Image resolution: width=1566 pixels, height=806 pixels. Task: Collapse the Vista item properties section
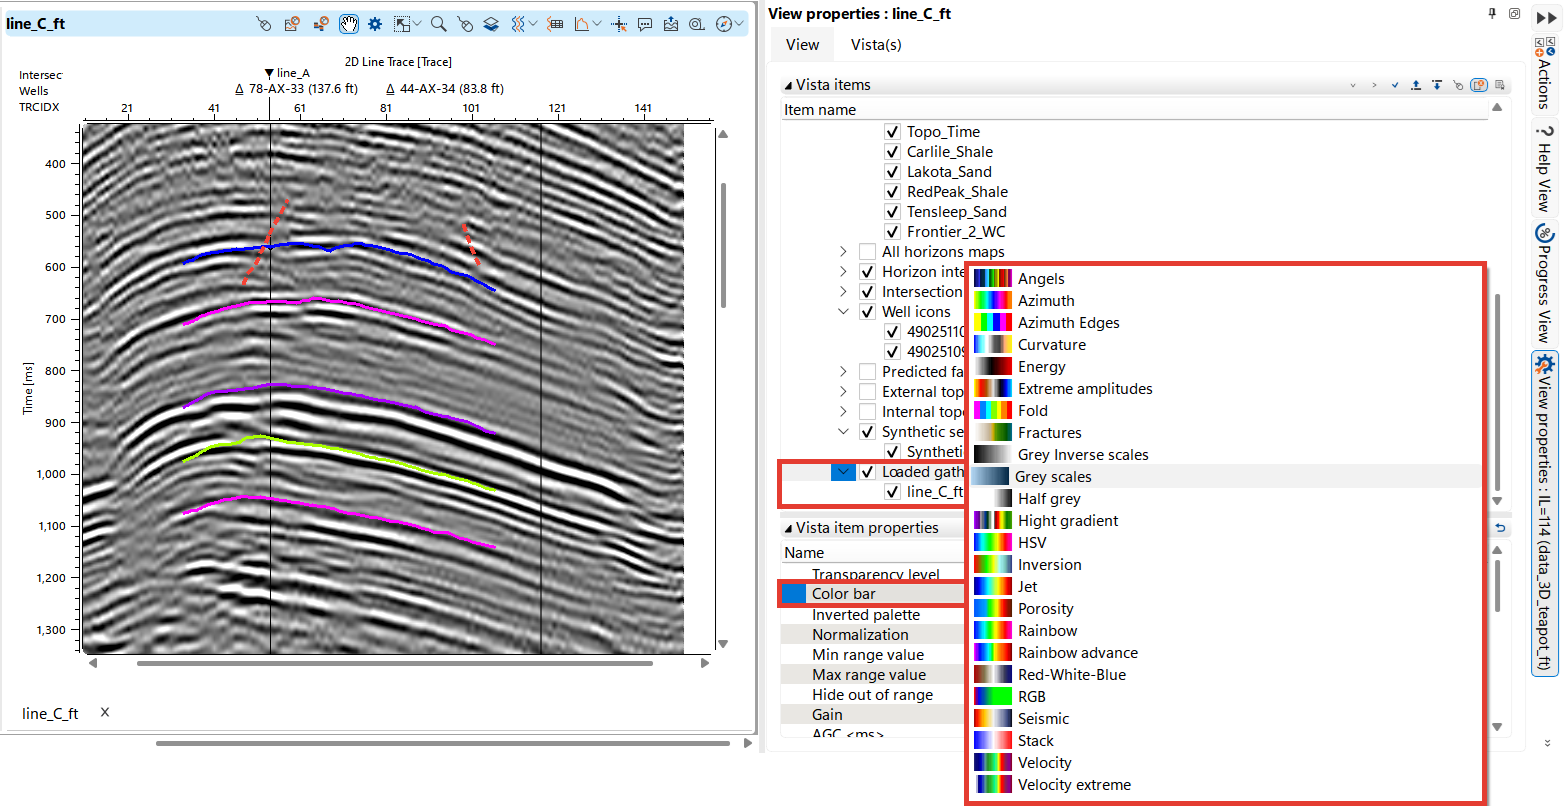pos(790,527)
